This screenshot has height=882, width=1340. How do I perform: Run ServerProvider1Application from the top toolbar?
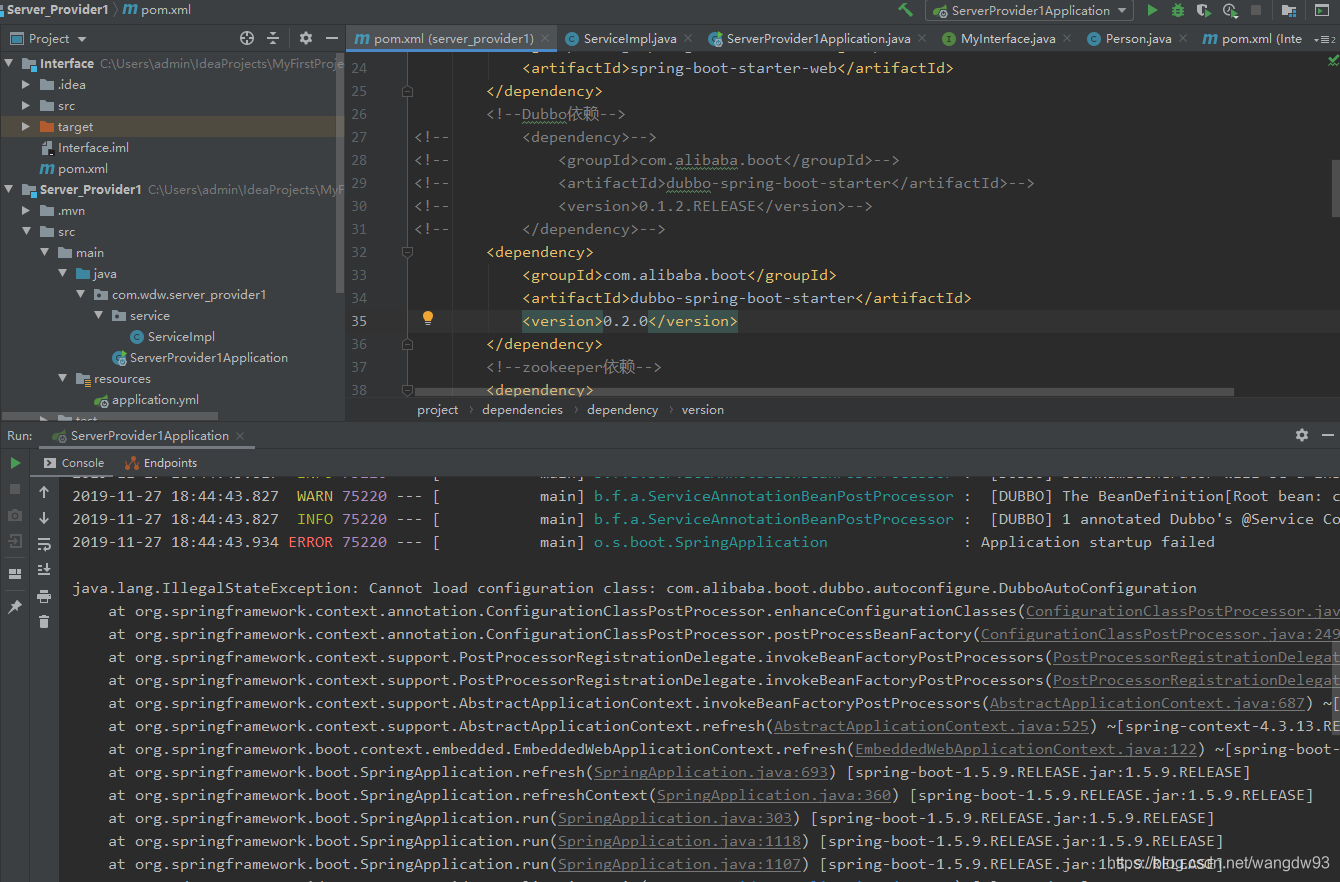point(1152,10)
